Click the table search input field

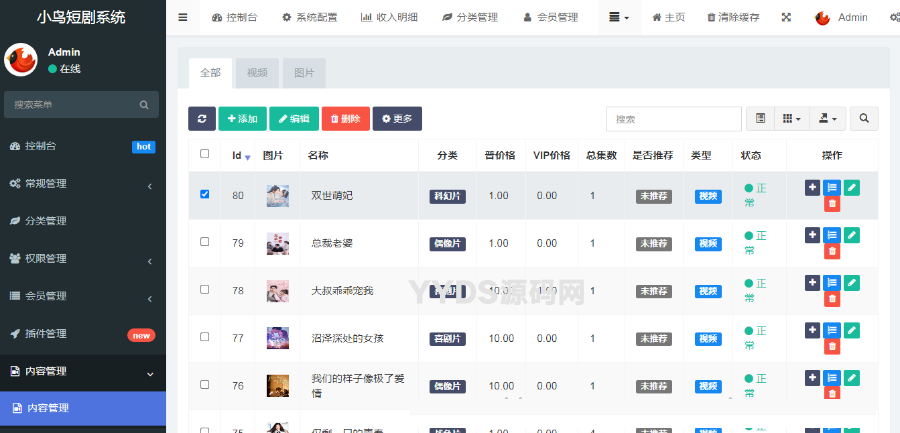pos(671,119)
